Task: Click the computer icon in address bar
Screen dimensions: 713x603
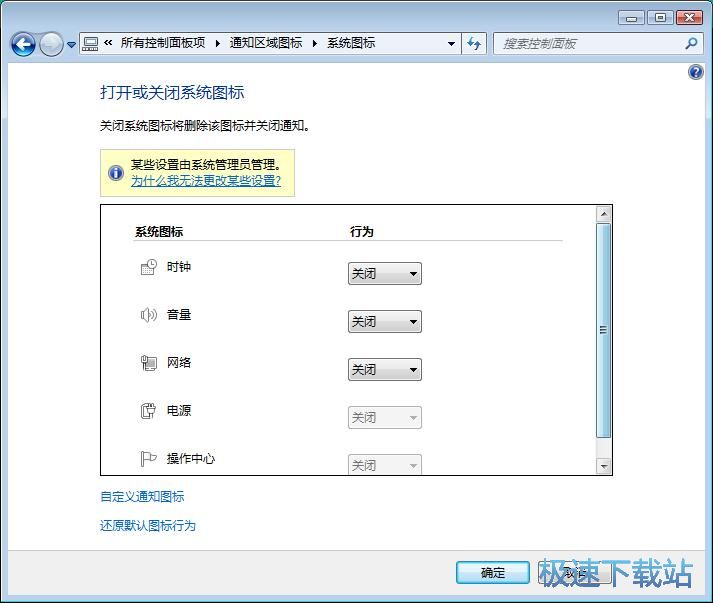Action: [90, 44]
